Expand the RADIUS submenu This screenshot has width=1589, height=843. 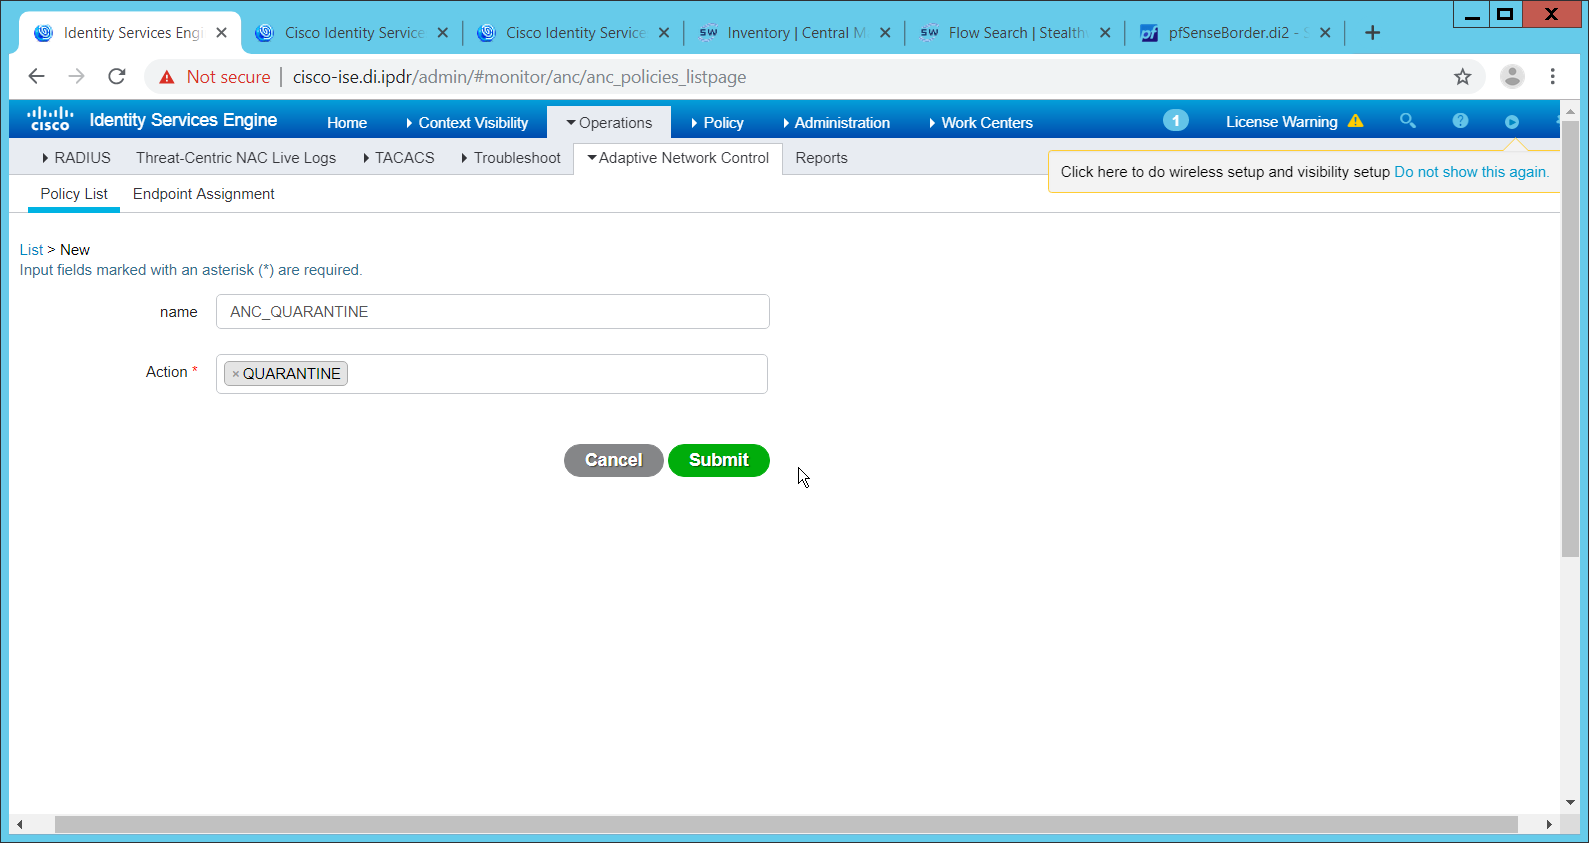[77, 158]
